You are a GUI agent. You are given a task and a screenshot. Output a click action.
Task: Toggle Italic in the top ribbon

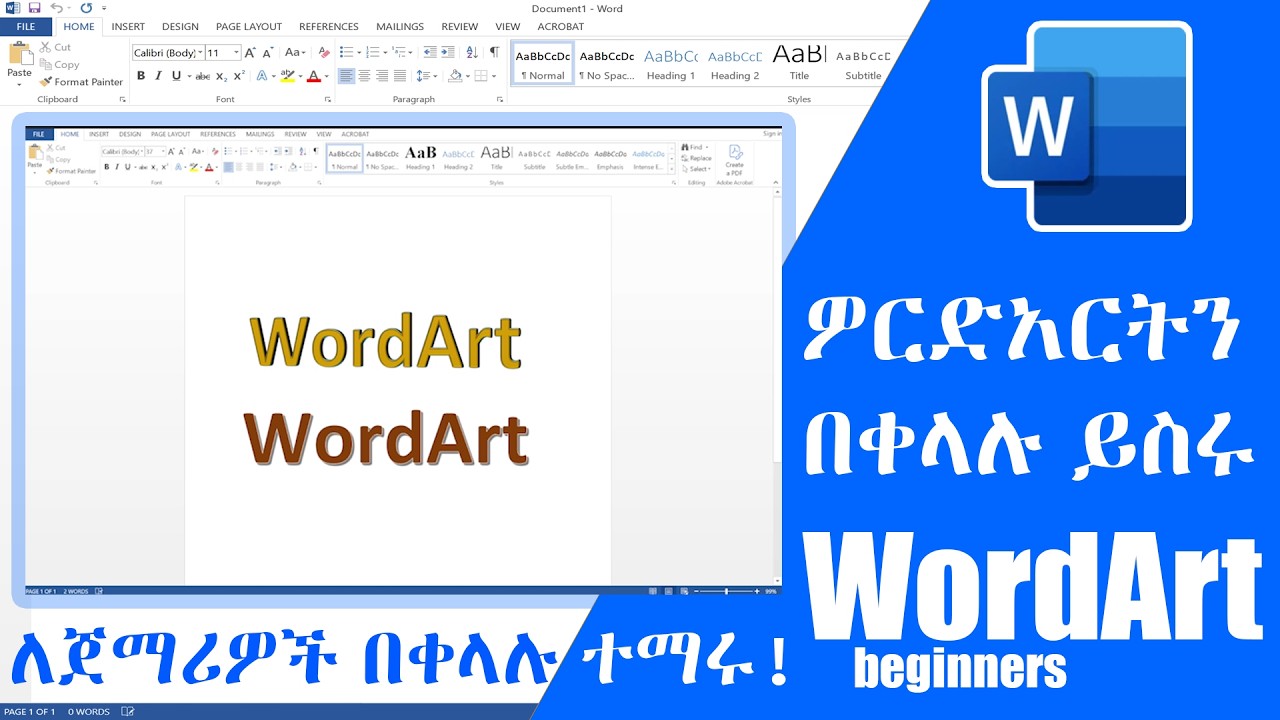pos(158,76)
